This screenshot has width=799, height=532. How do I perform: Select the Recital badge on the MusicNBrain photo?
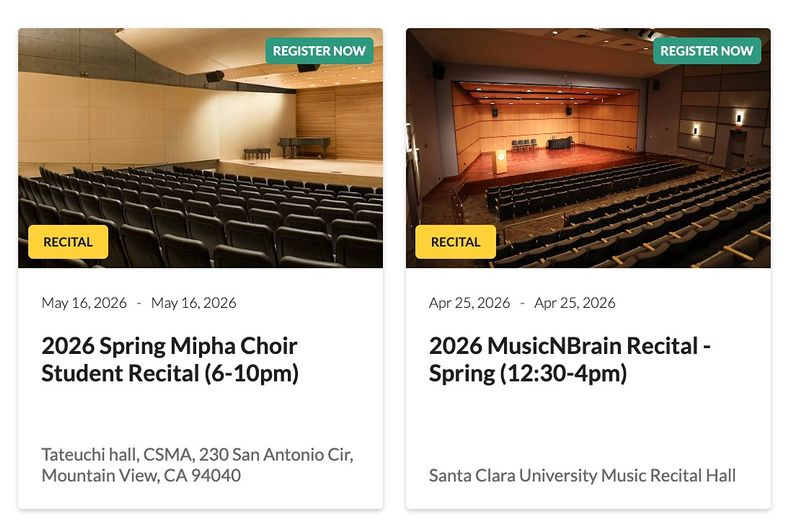455,242
